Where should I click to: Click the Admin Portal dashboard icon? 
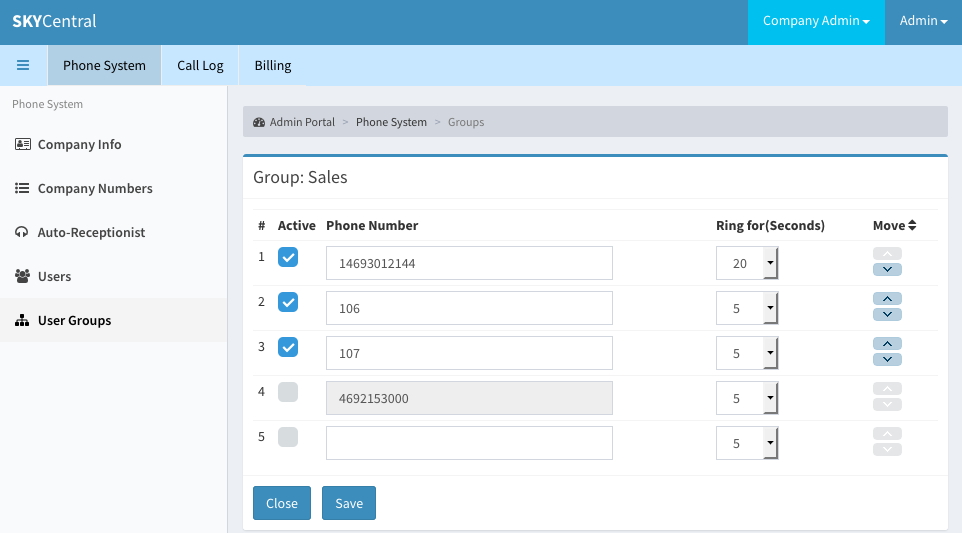tap(259, 122)
